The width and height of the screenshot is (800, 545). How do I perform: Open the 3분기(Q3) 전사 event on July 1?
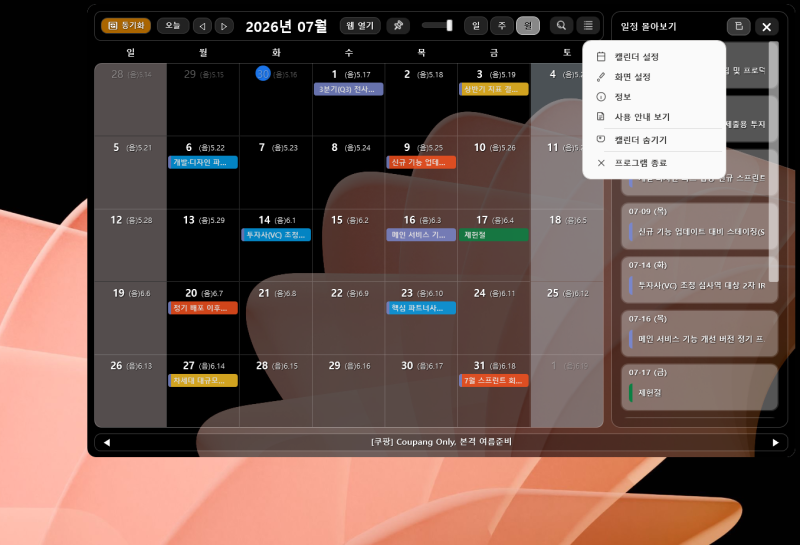click(348, 89)
